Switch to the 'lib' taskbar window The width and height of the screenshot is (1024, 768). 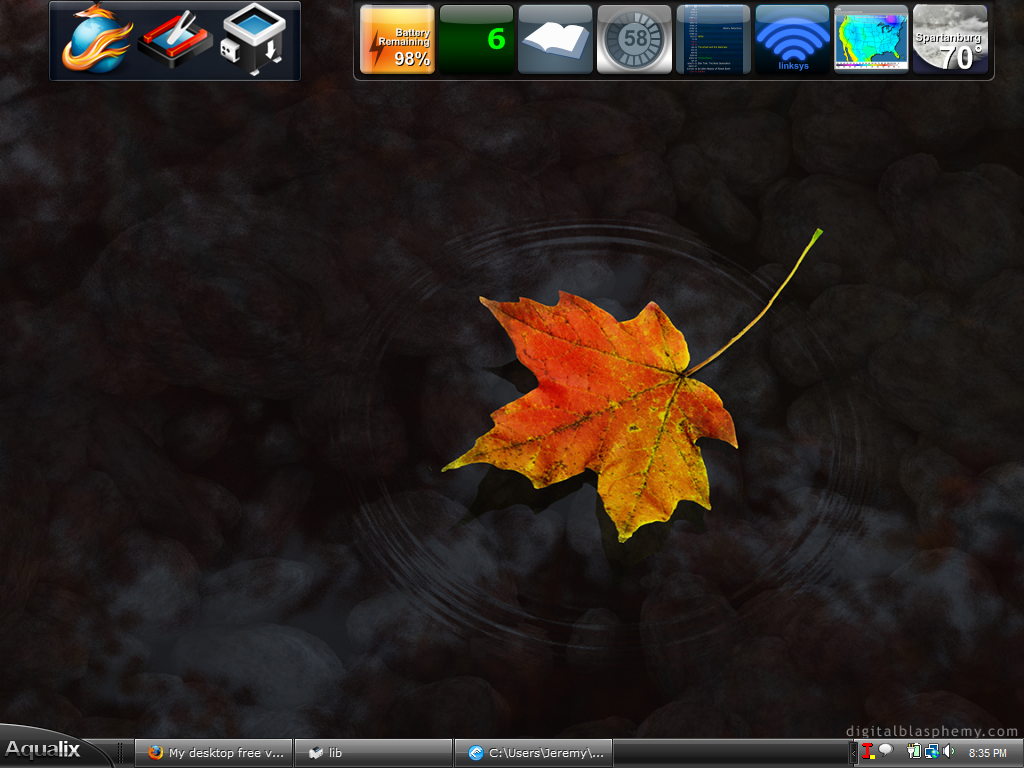coord(373,753)
